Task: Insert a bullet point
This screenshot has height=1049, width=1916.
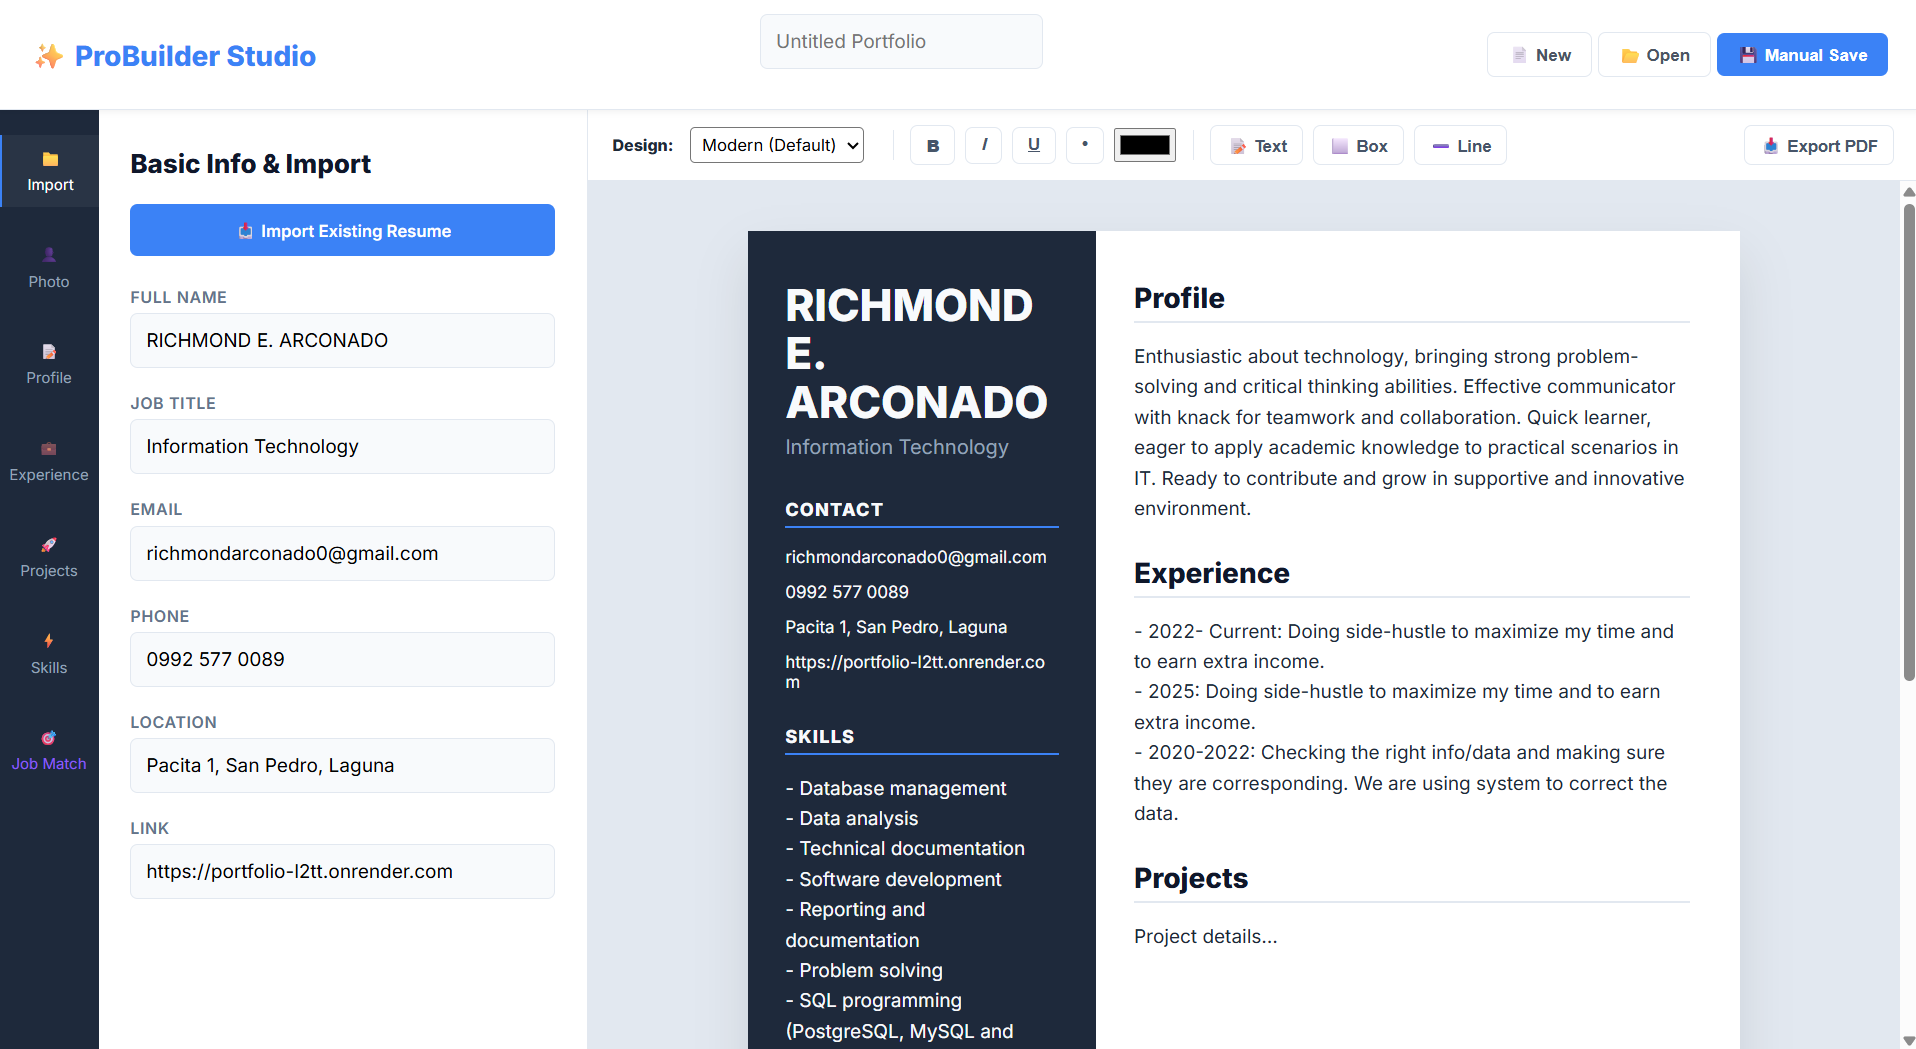Action: 1085,146
